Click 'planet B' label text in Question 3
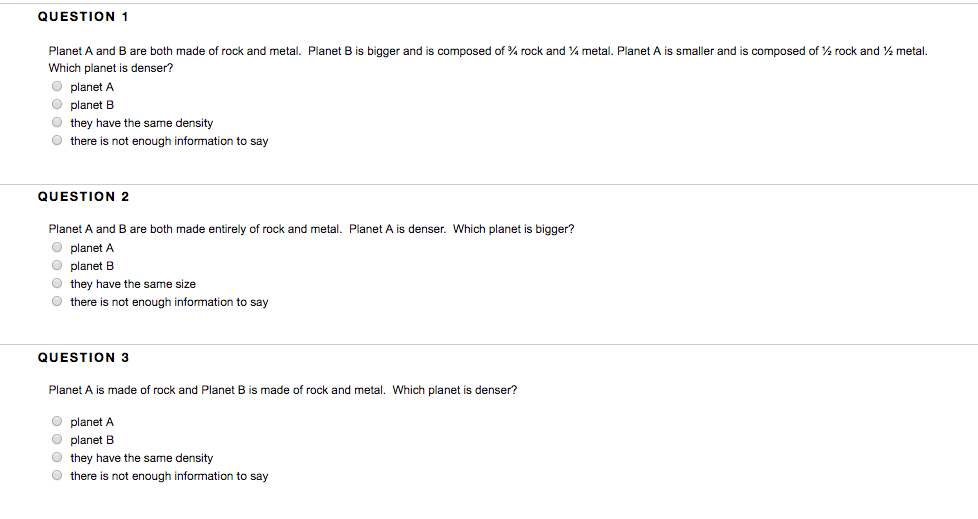Screen dimensions: 978x519 [x=92, y=440]
